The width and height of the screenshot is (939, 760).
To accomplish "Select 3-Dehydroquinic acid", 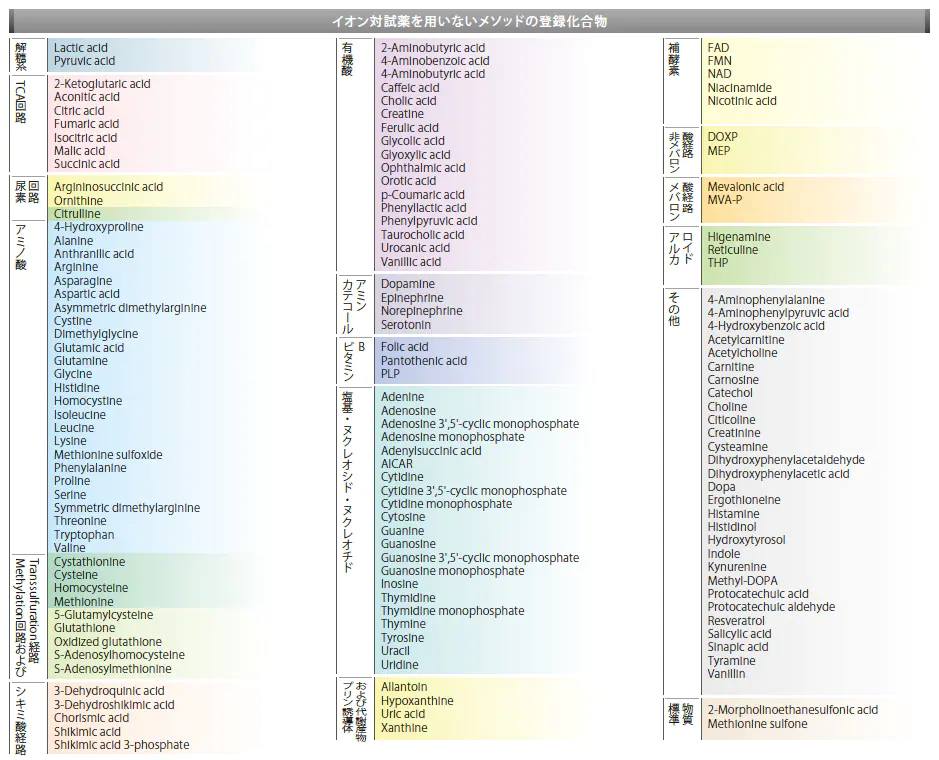I will coord(109,691).
